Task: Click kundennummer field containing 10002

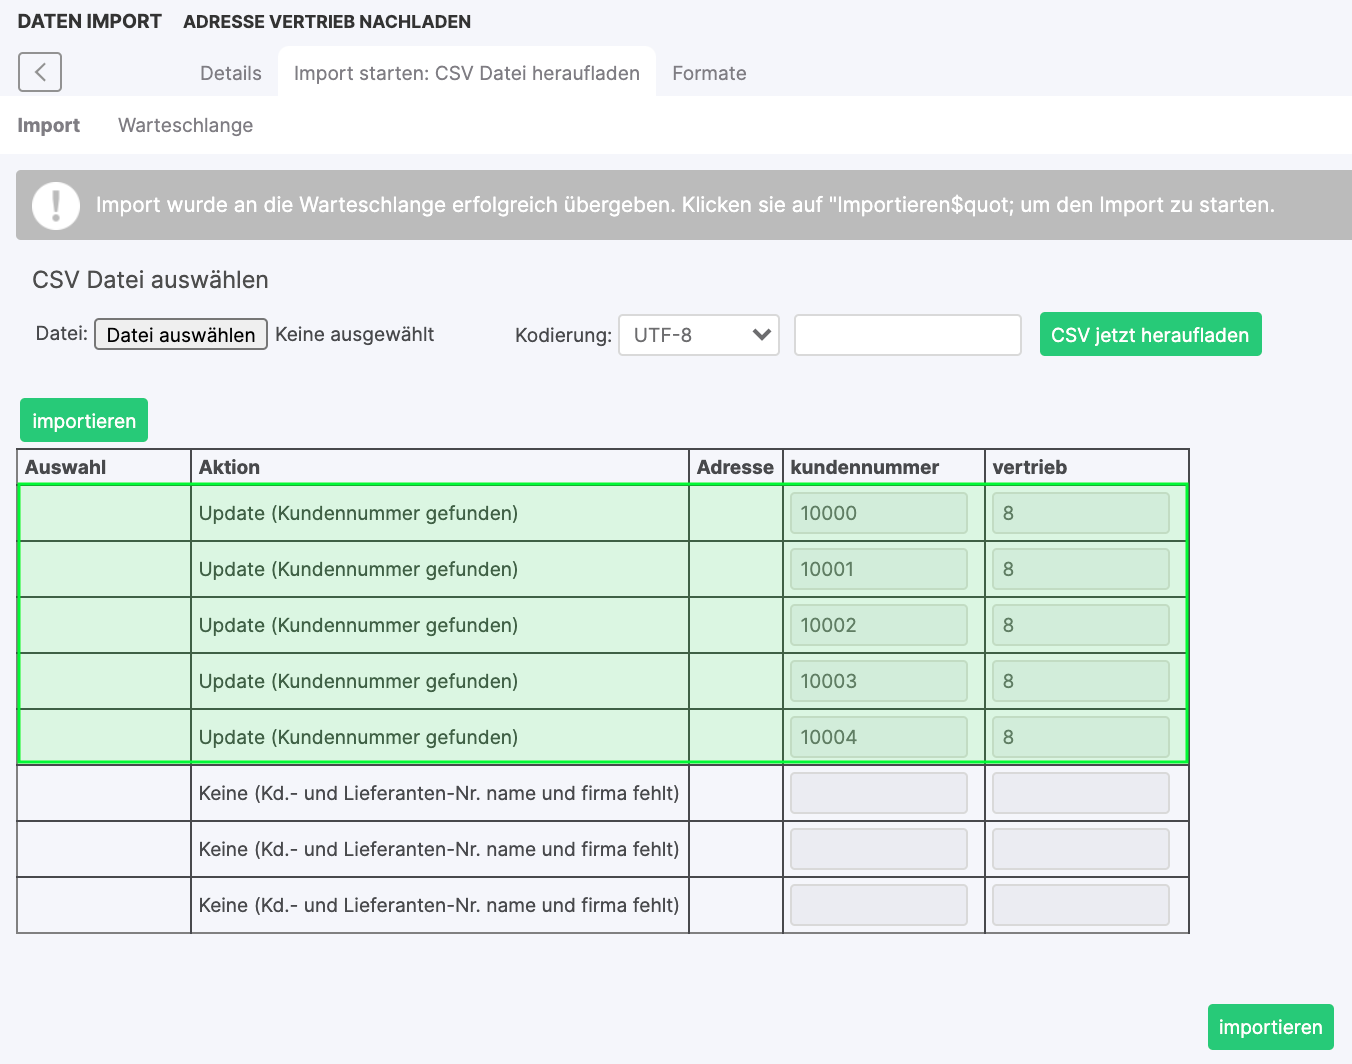Action: coord(878,625)
